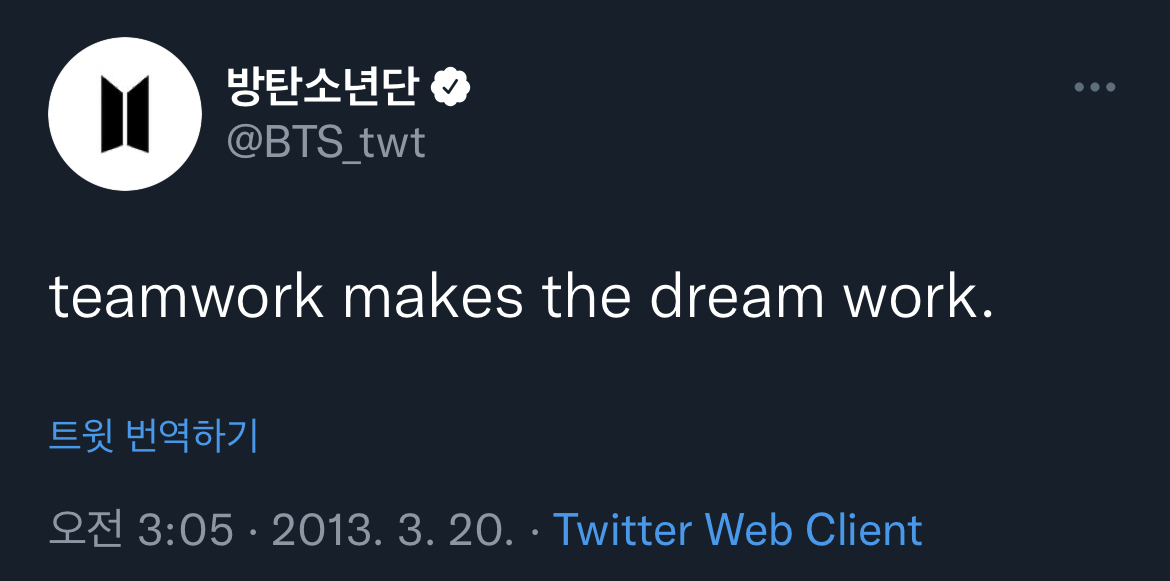Viewport: 1170px width, 581px height.
Task: Open the BTS profile picture
Action: point(125,114)
